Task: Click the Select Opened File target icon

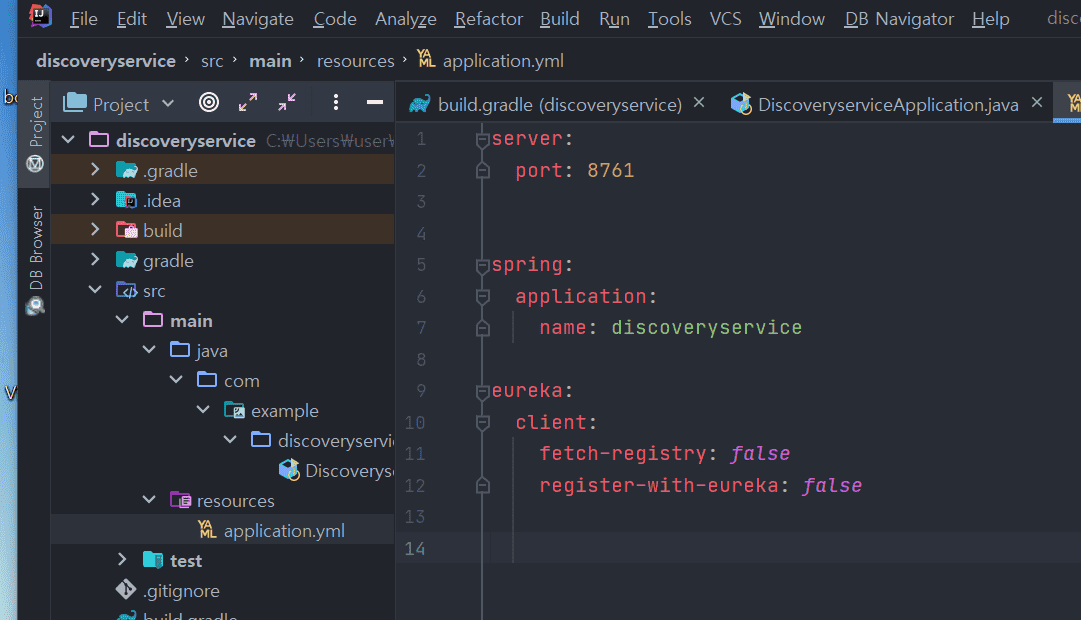Action: coord(209,103)
